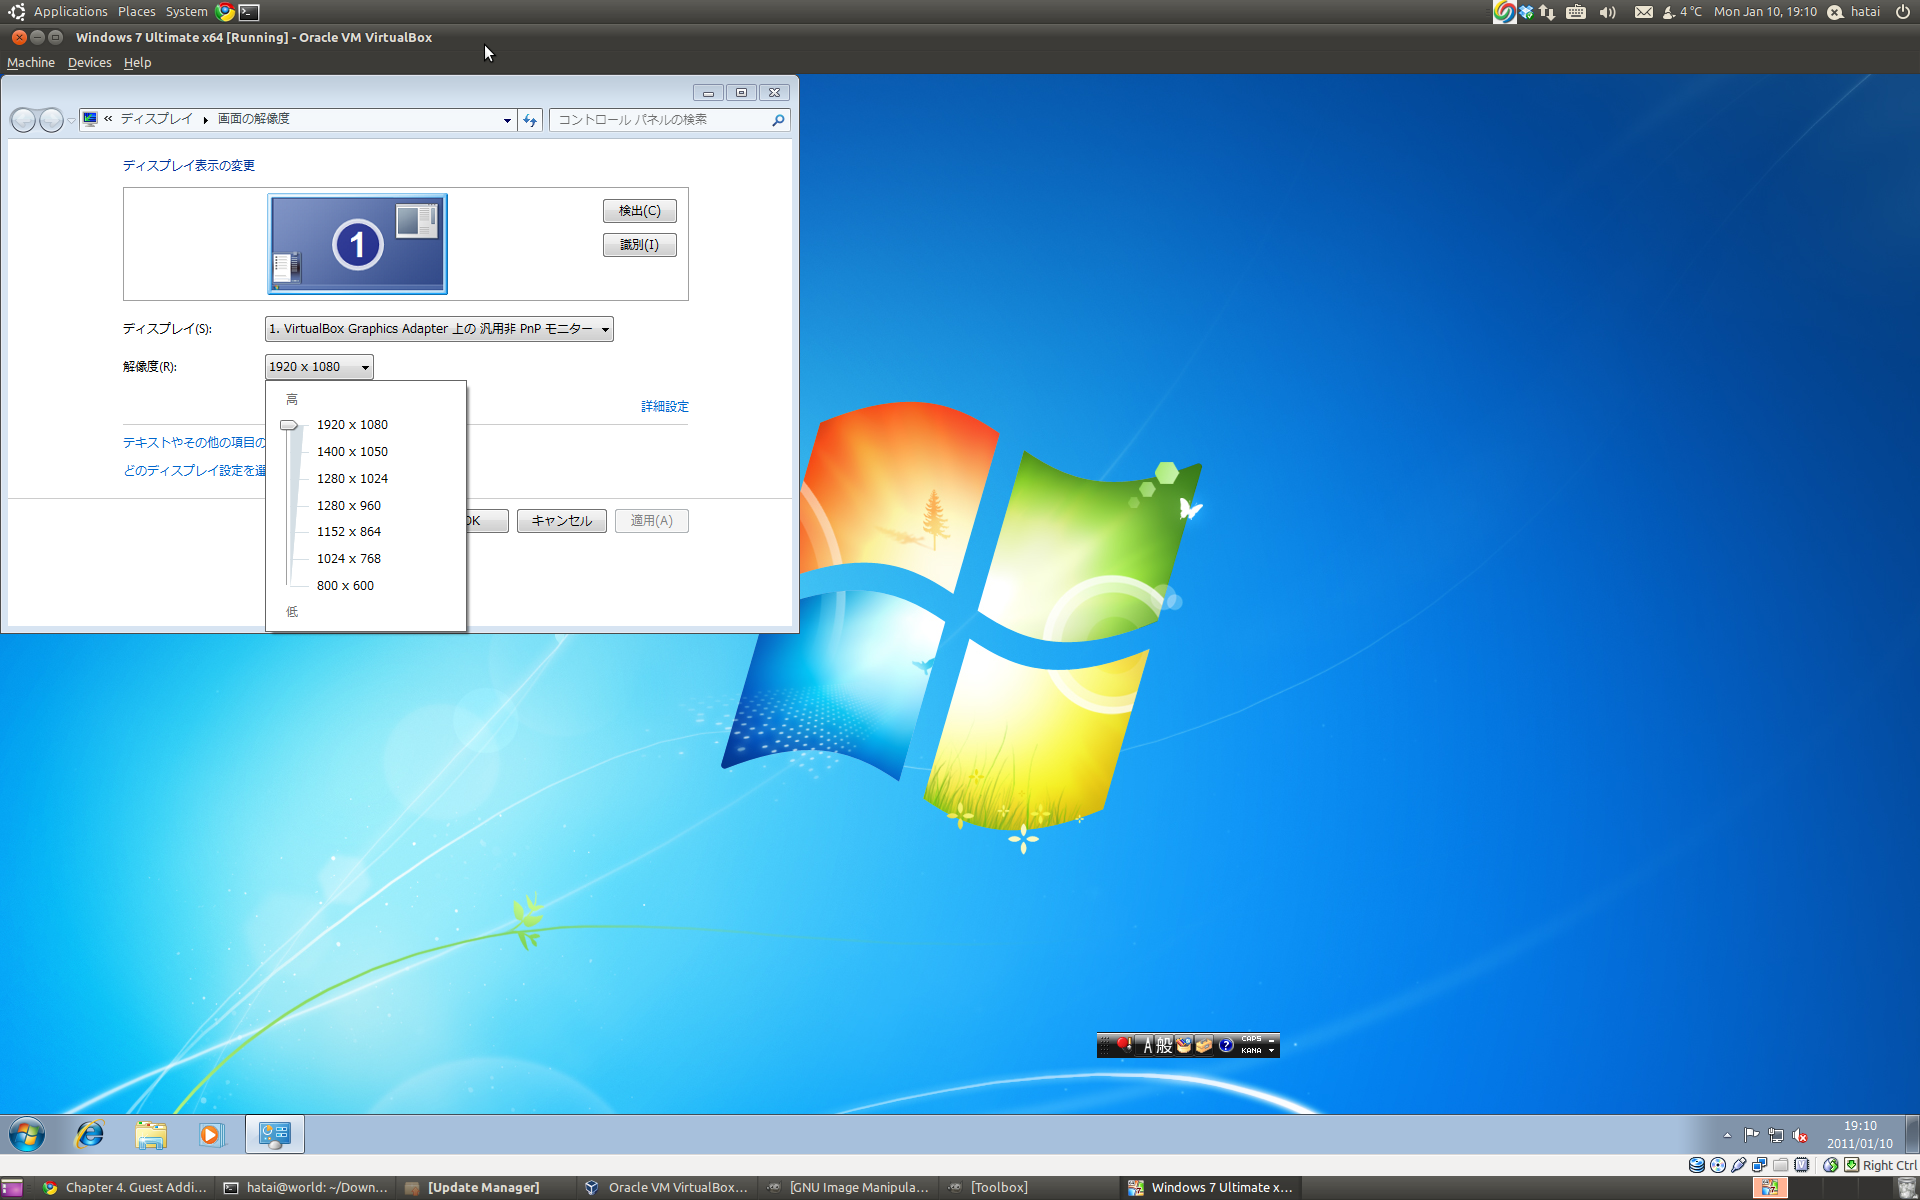Show hidden Windows tray icons arrow
The height and width of the screenshot is (1200, 1920).
coord(1727,1135)
